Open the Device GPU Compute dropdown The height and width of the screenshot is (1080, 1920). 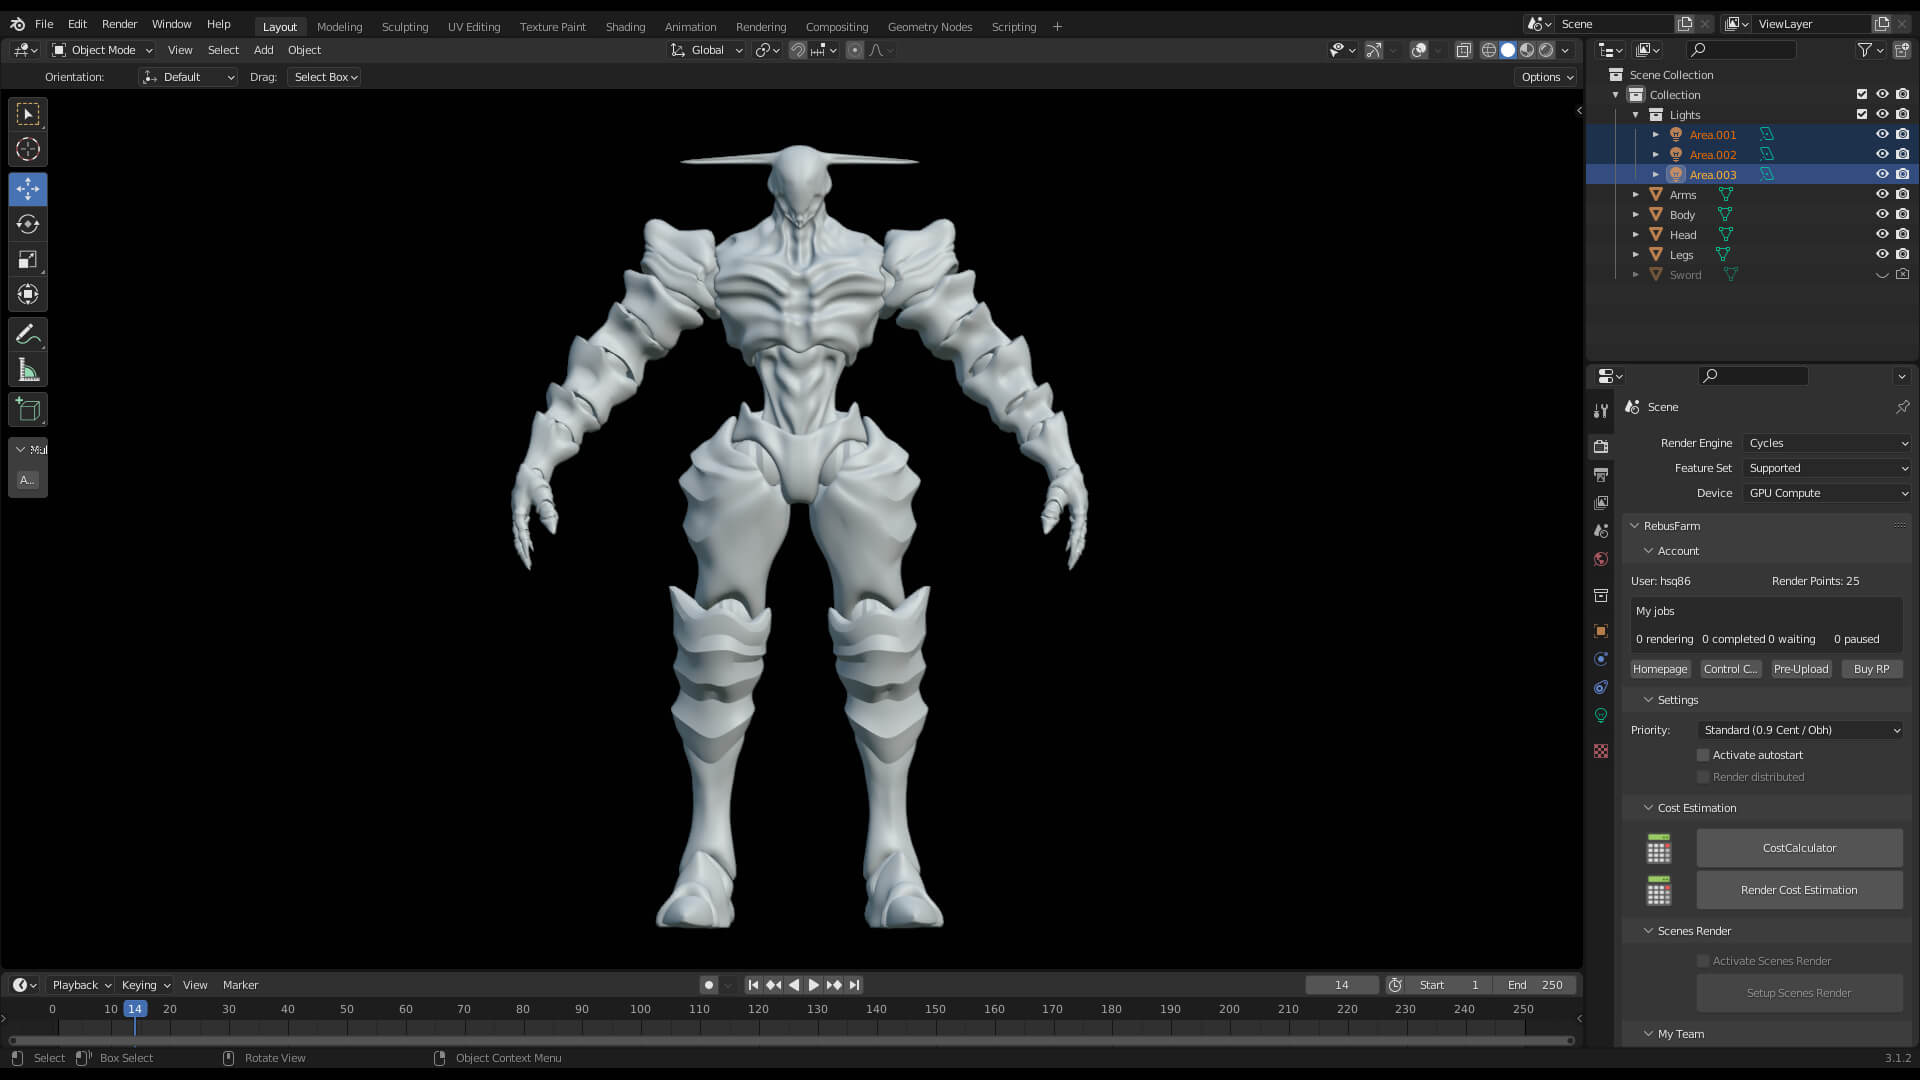tap(1828, 493)
